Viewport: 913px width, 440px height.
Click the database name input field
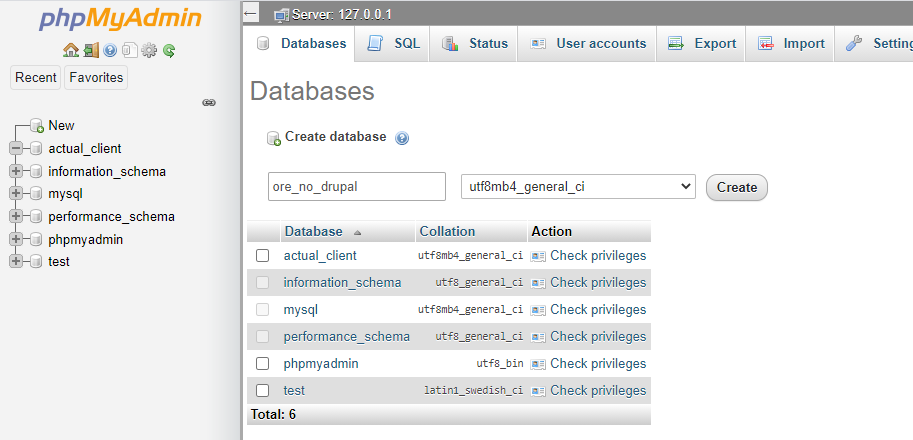pos(357,186)
